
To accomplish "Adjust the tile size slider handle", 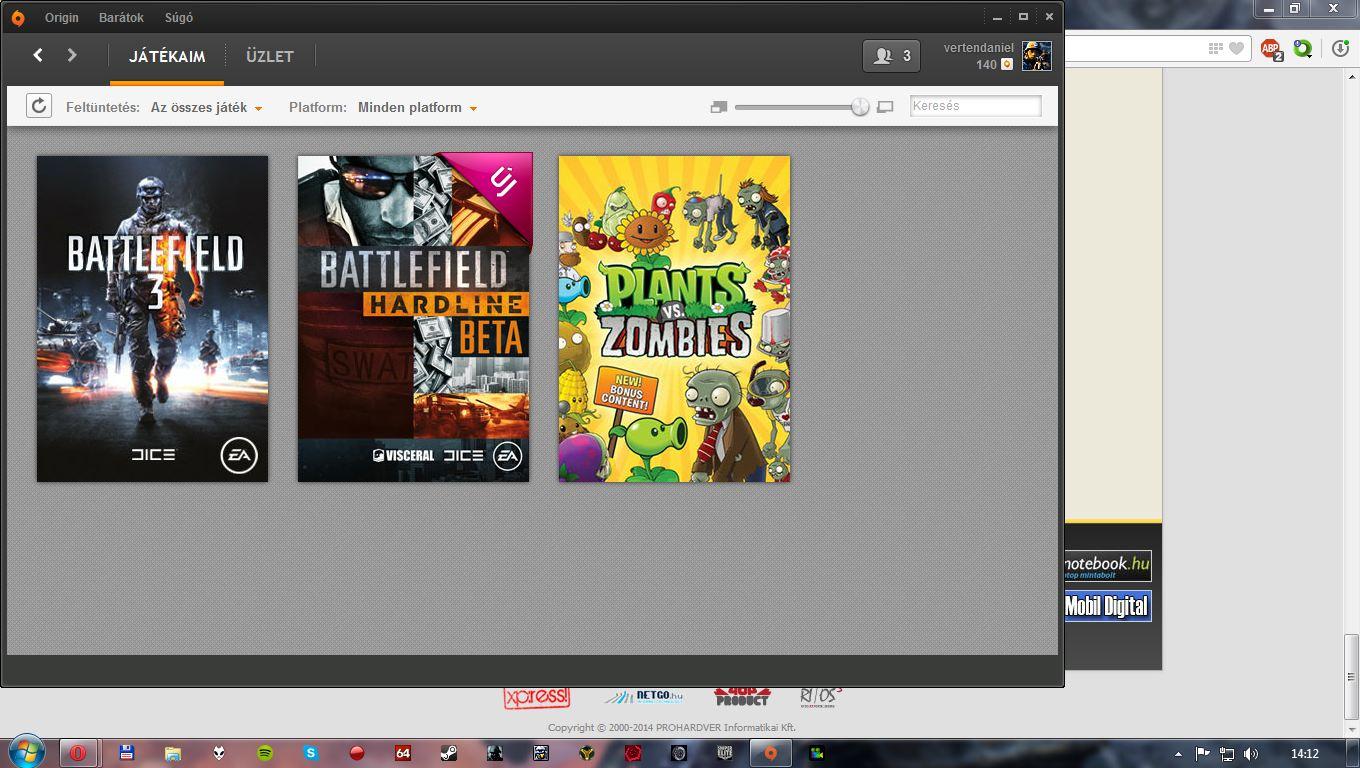I will pyautogui.click(x=860, y=107).
